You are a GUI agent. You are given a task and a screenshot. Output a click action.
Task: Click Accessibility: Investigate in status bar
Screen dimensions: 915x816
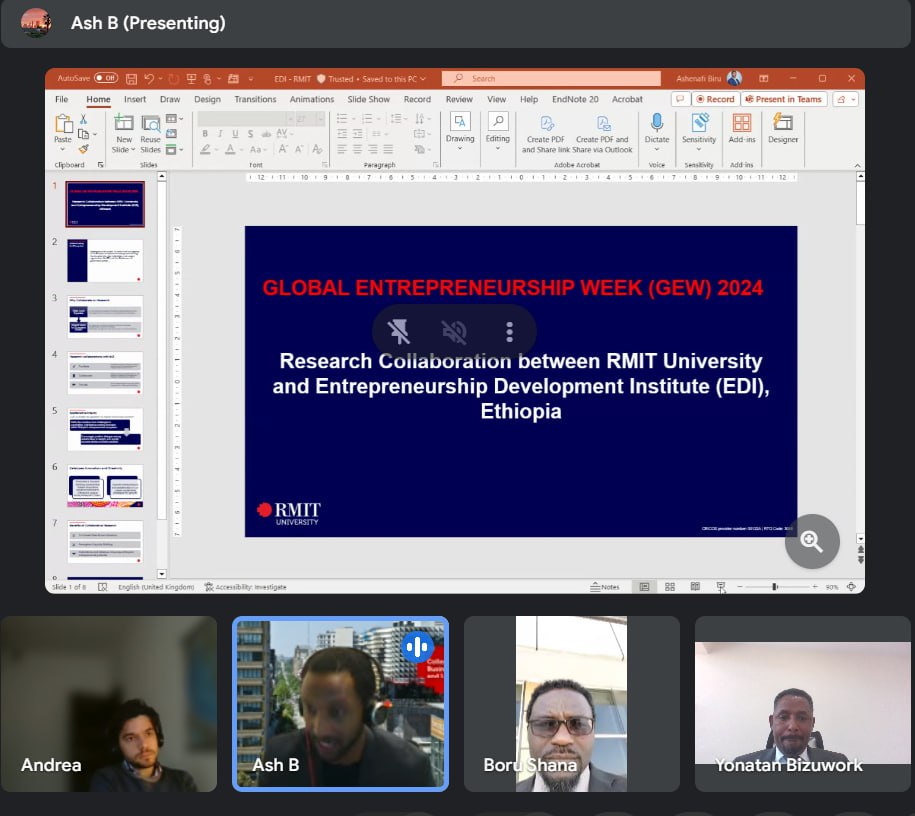[245, 587]
